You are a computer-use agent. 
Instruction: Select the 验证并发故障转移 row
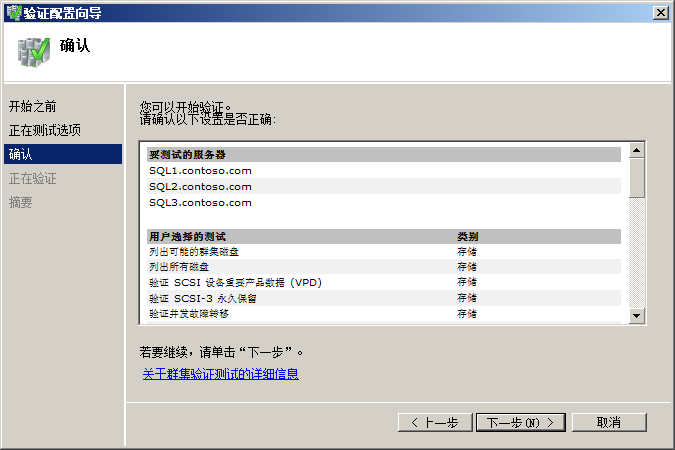point(384,313)
